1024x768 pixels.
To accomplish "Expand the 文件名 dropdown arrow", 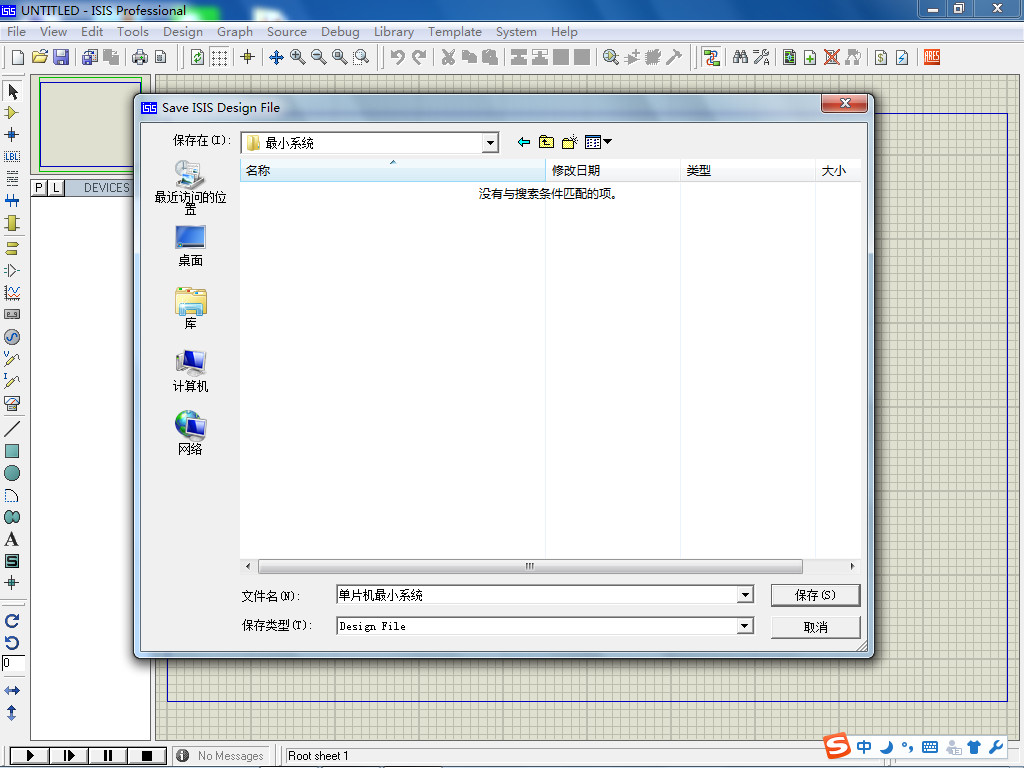I will (744, 595).
